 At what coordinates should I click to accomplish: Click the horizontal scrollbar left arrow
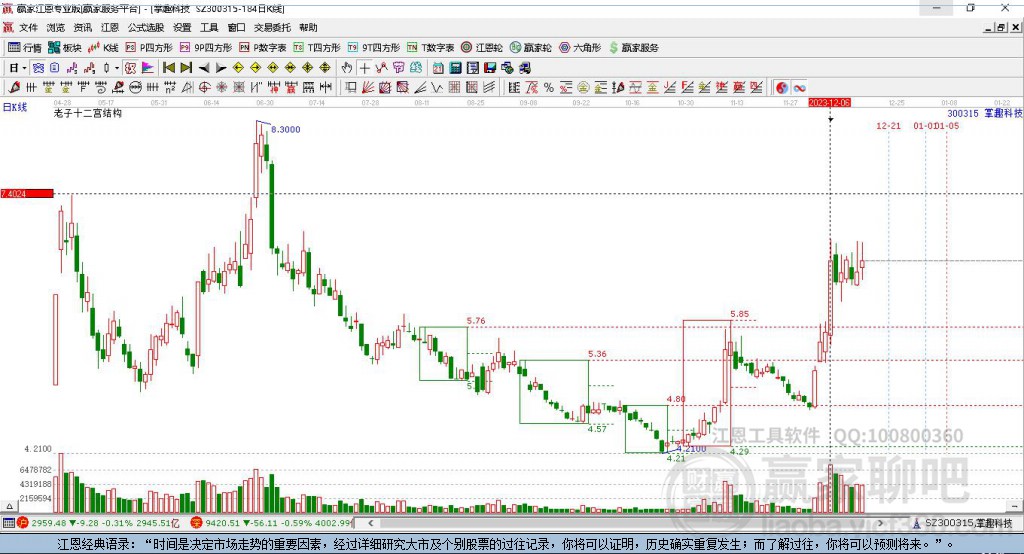(370, 523)
